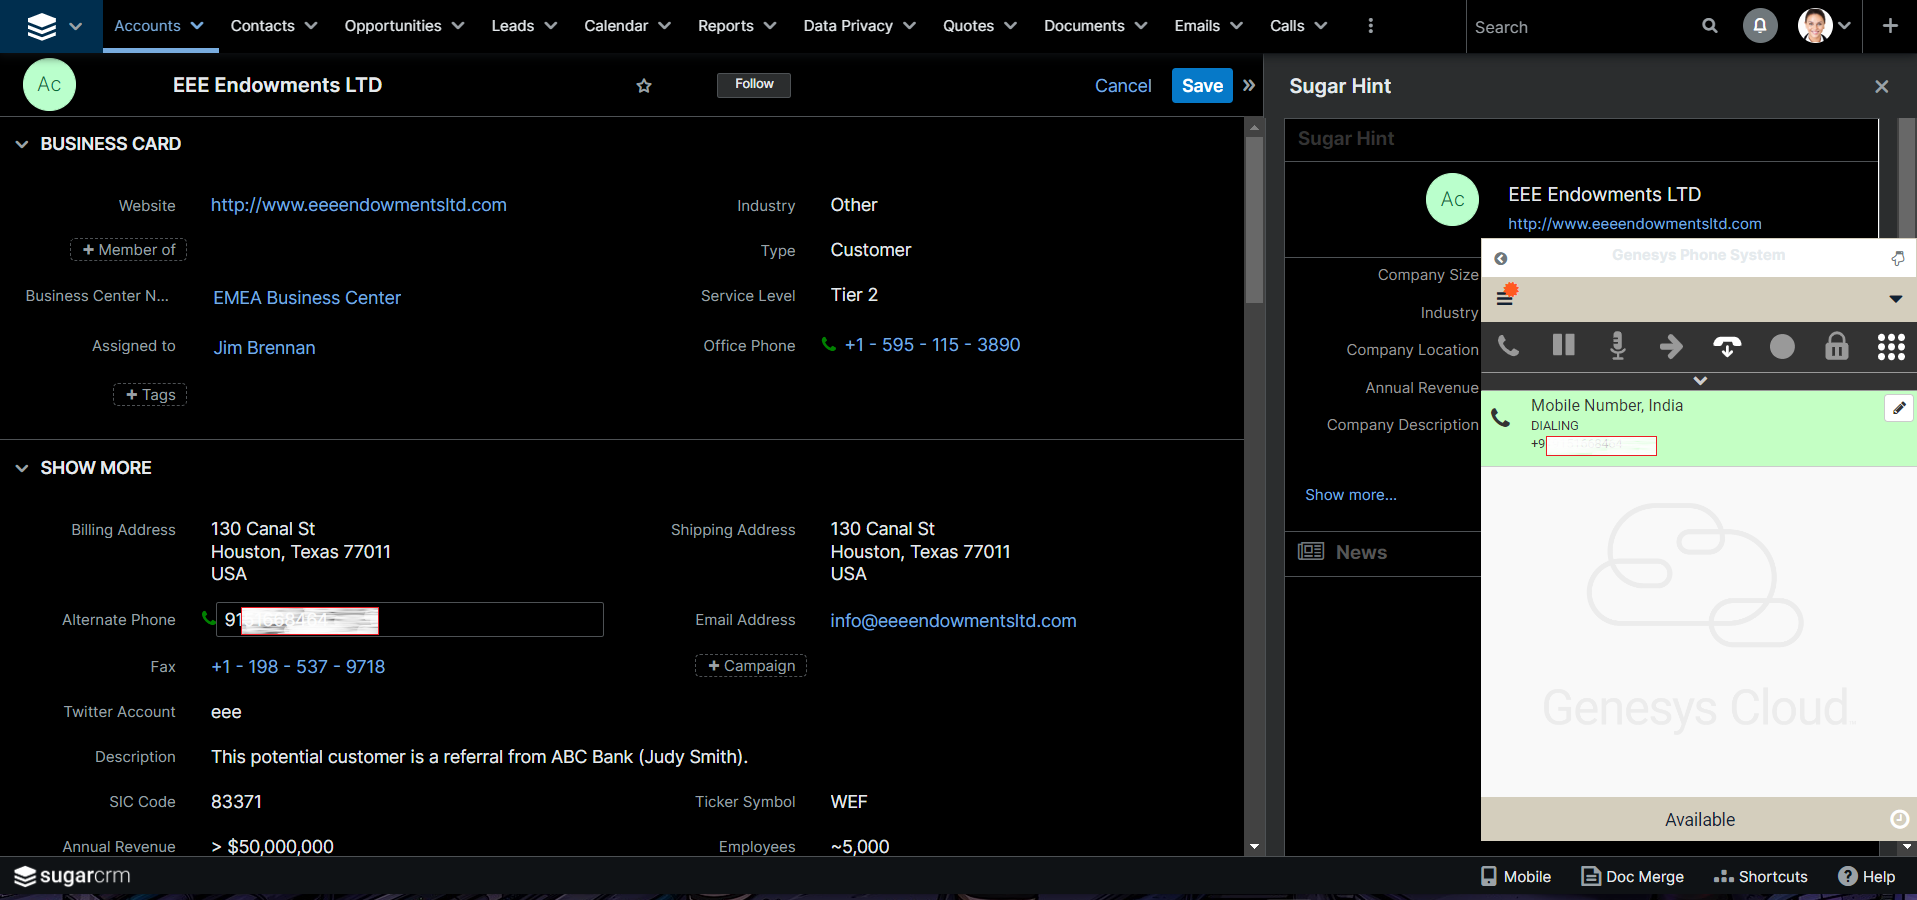Open the Genesys status dropdown triangle
The height and width of the screenshot is (900, 1917).
tap(1896, 299)
